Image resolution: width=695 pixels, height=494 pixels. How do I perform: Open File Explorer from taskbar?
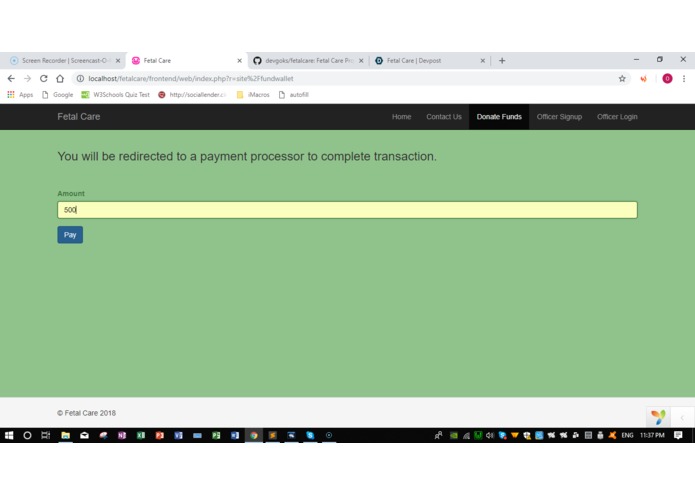[66, 436]
